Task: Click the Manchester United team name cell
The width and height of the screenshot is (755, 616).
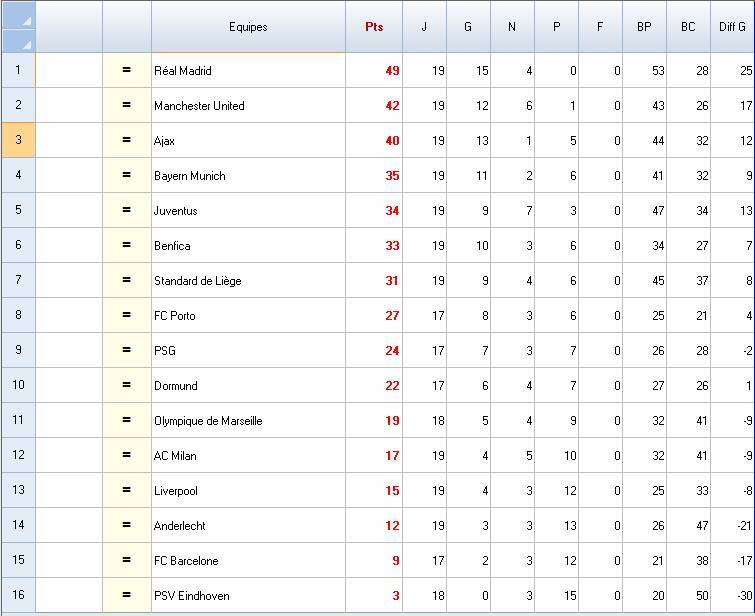Action: (x=199, y=105)
